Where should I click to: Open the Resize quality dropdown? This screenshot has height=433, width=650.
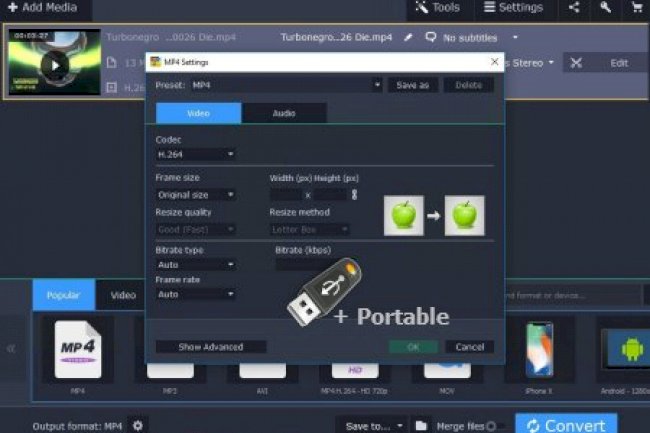coord(195,229)
